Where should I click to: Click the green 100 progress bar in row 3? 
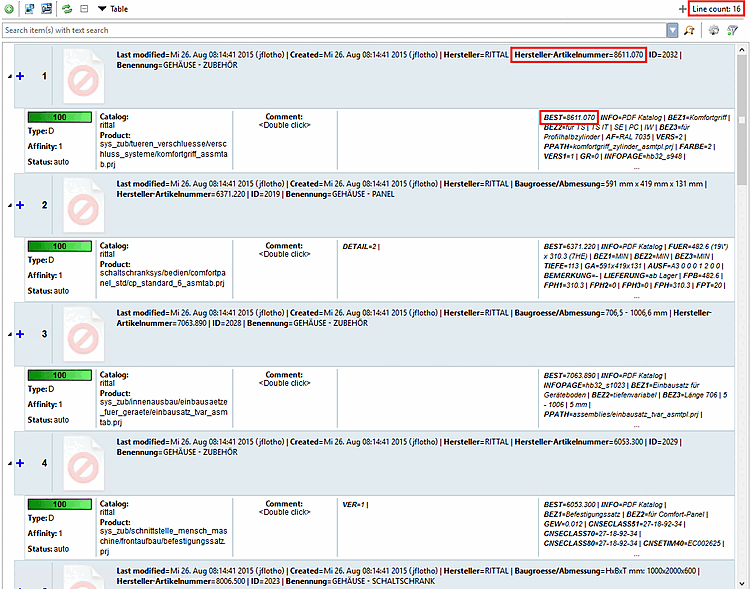(x=59, y=375)
